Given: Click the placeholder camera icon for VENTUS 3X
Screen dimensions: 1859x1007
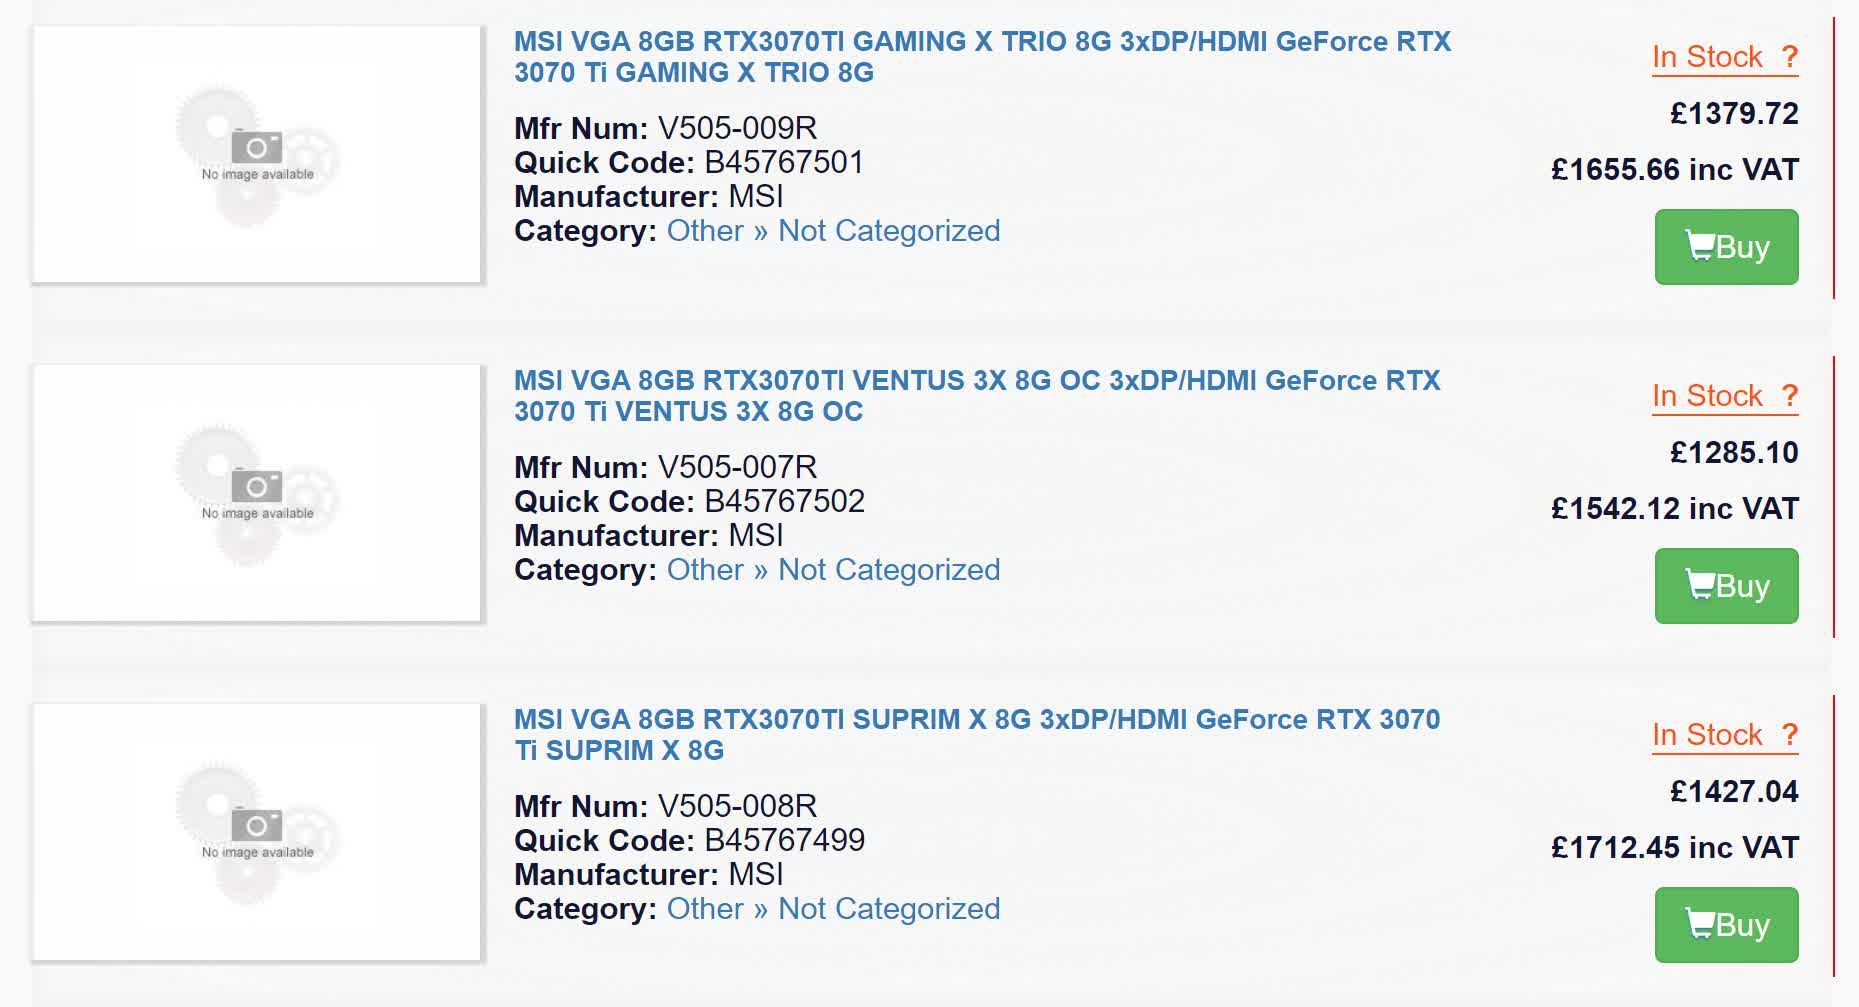Looking at the screenshot, I should [x=257, y=487].
